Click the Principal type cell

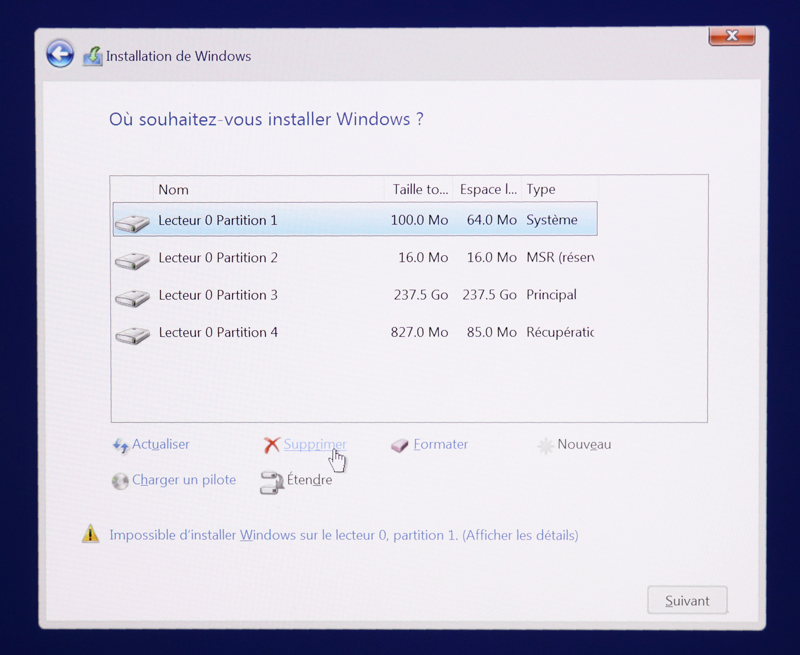551,295
